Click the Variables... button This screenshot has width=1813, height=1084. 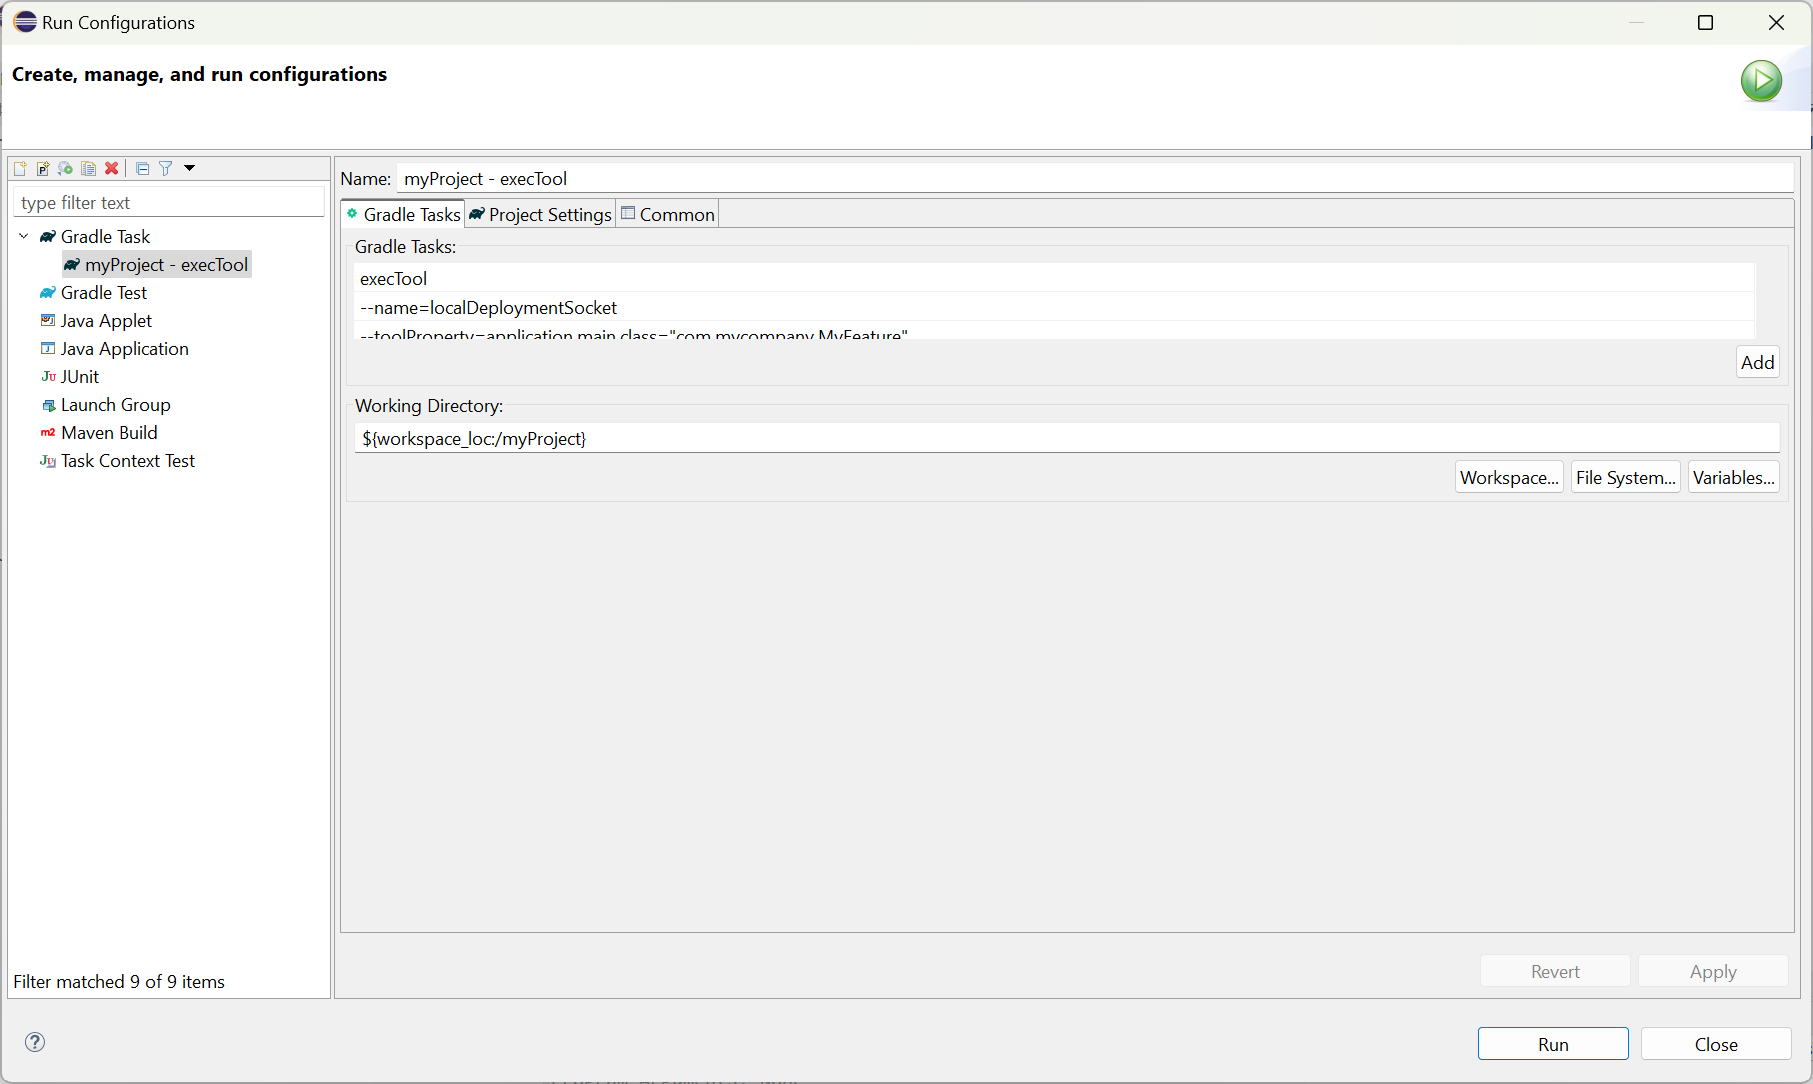tap(1733, 478)
